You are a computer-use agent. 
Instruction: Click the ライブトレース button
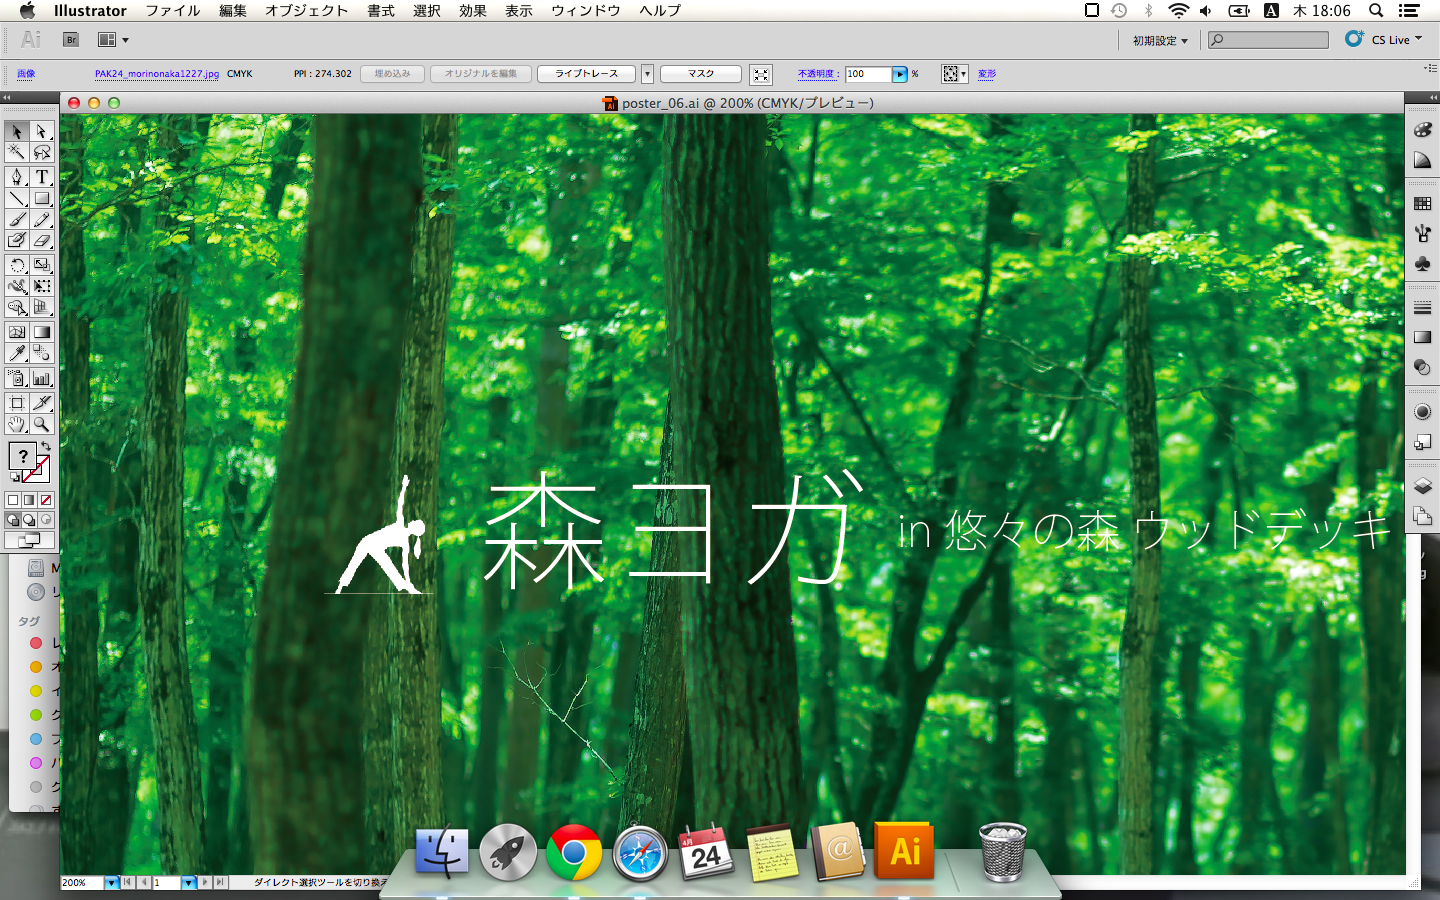pyautogui.click(x=587, y=74)
